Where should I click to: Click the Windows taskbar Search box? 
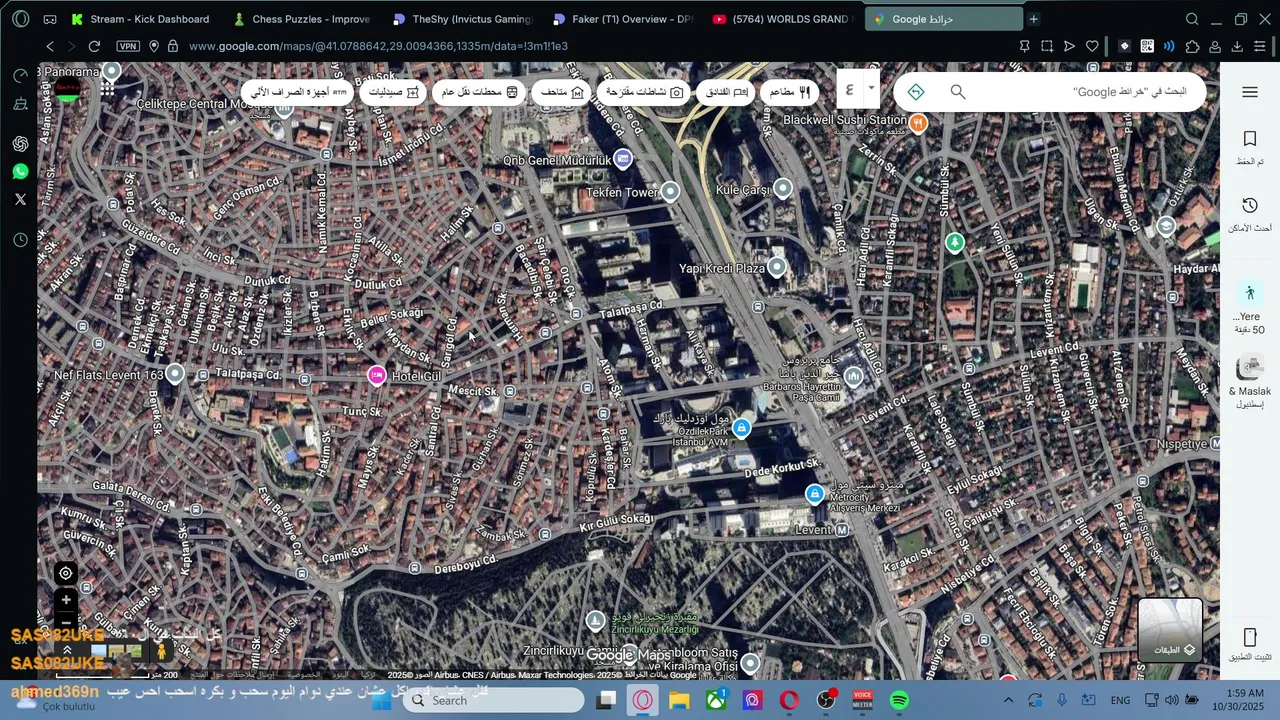point(494,700)
